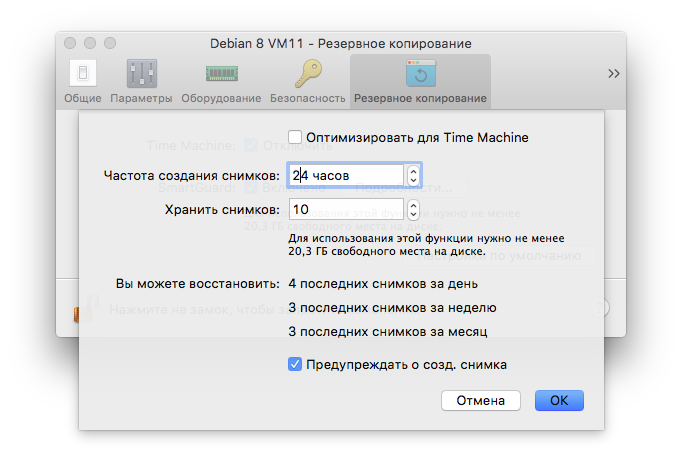Switch to the Оборудование tab label
Image resolution: width=682 pixels, height=451 pixels.
point(221,98)
